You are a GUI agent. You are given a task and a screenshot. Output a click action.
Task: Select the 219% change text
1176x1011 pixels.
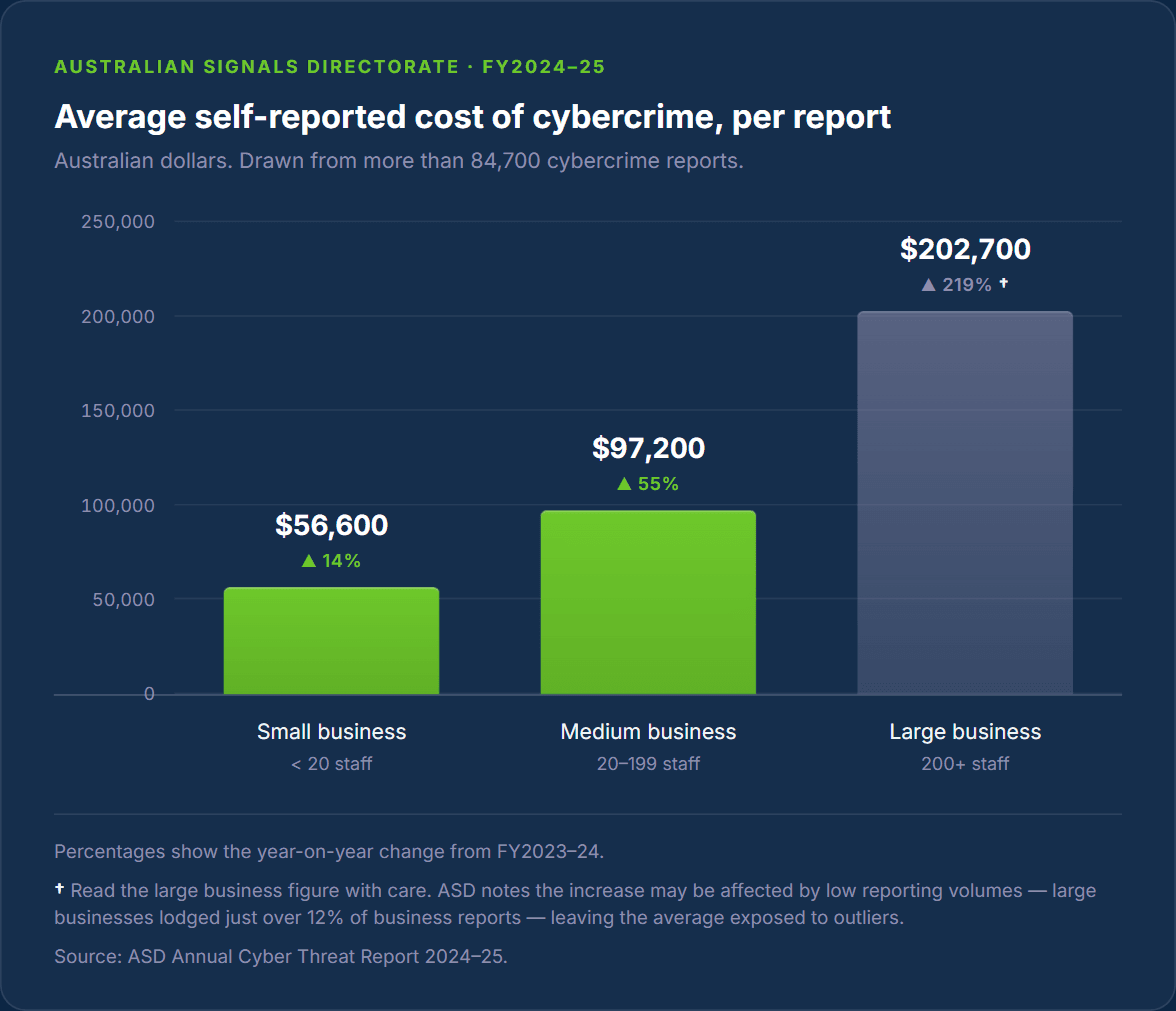967,285
